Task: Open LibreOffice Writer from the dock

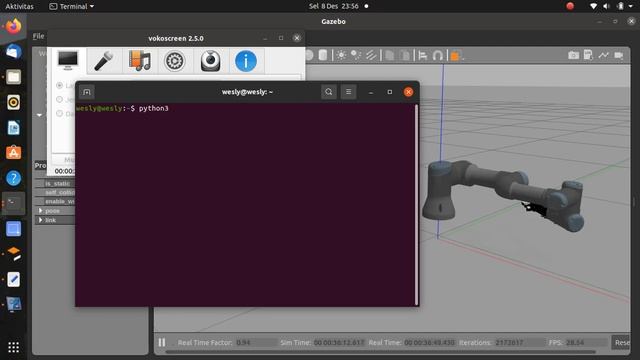Action: 13,127
